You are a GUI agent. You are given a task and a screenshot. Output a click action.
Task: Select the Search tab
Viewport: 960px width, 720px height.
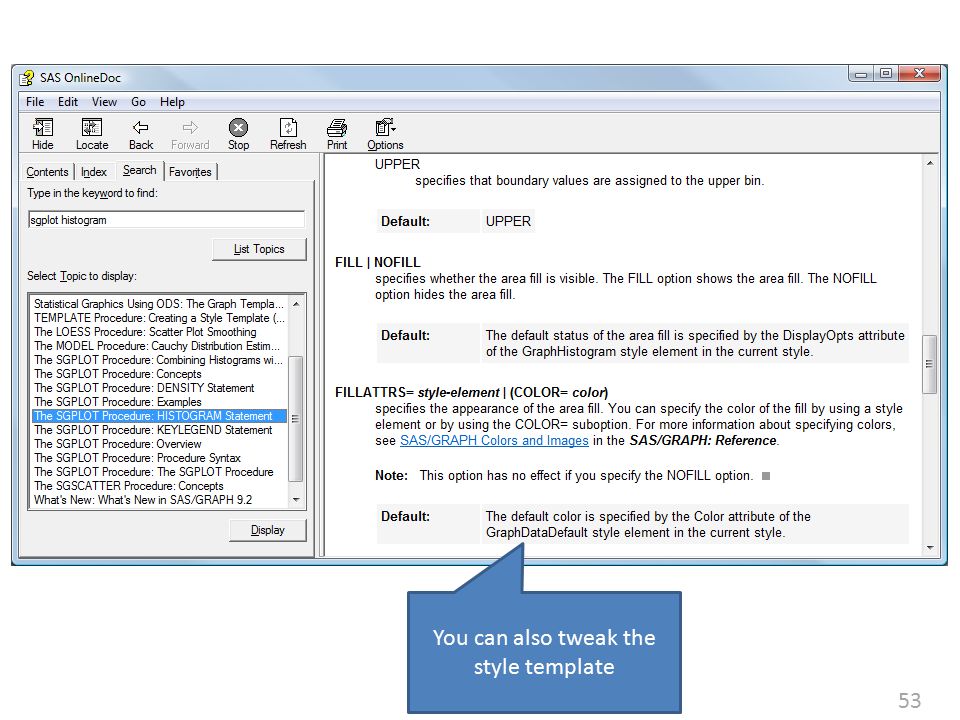click(x=139, y=170)
